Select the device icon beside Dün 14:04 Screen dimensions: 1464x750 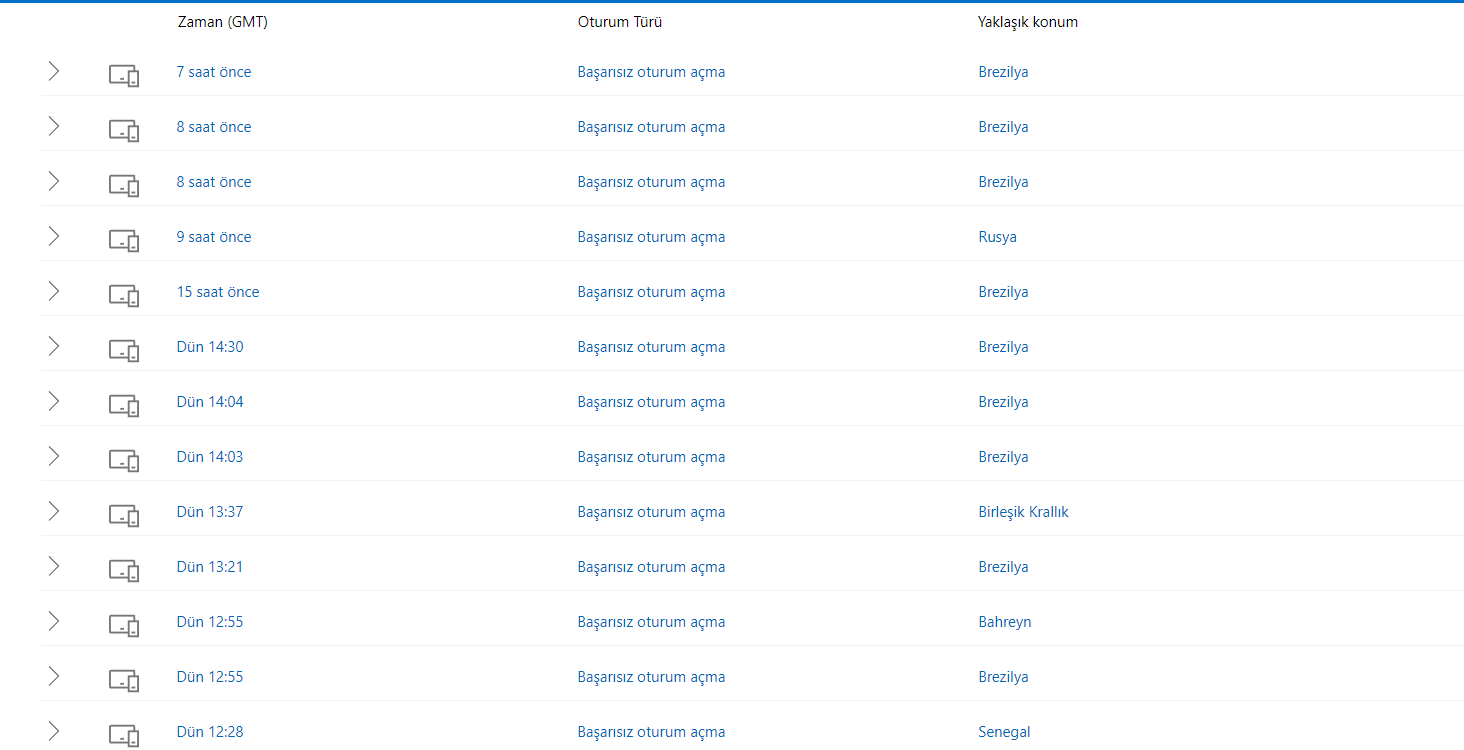click(x=124, y=404)
